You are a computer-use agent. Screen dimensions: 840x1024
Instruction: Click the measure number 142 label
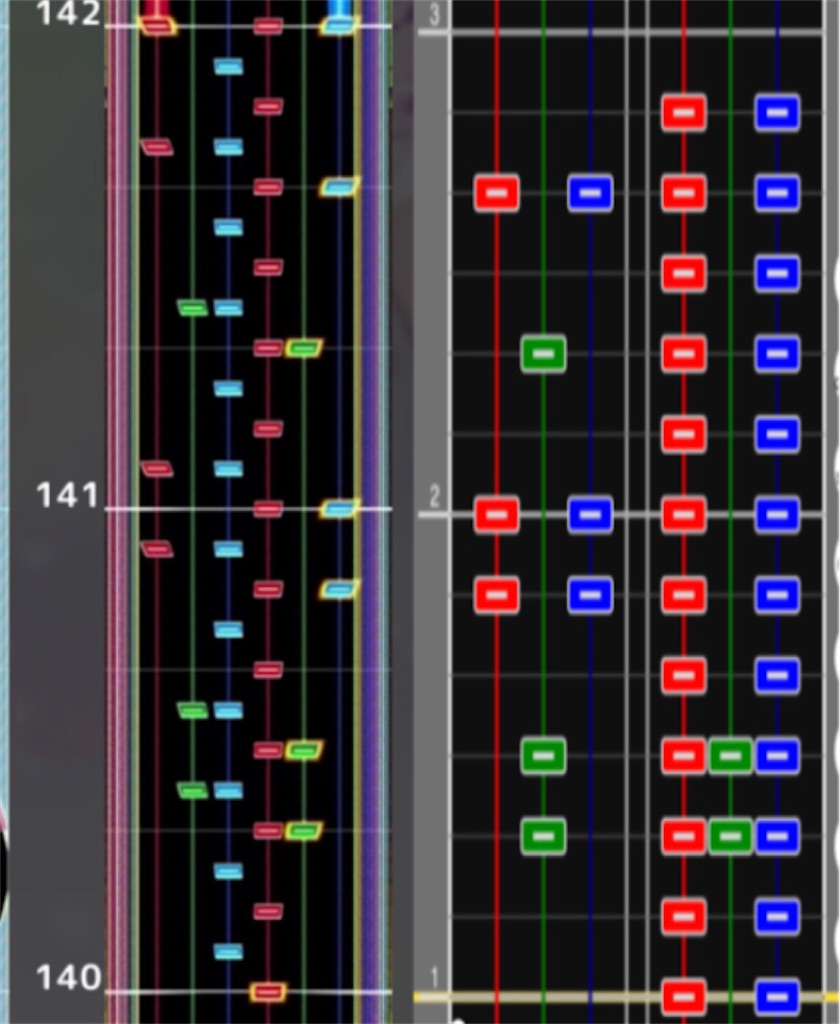click(x=69, y=13)
